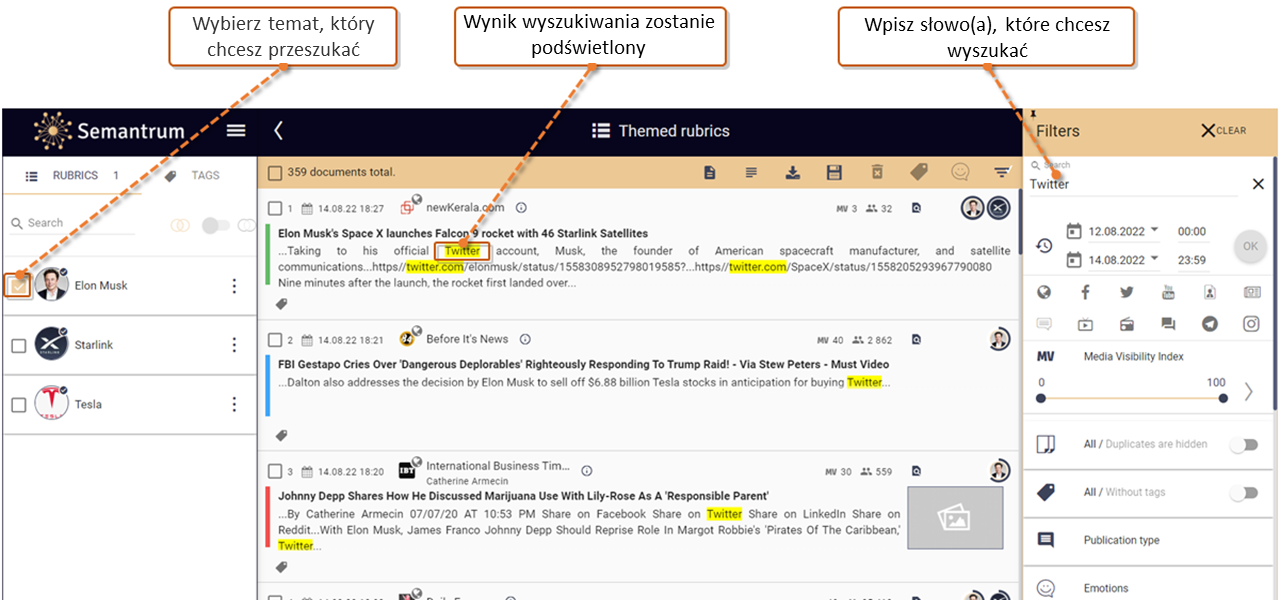Open calendar icon for end date 14.08.2022
This screenshot has width=1280, height=600.
1075,260
